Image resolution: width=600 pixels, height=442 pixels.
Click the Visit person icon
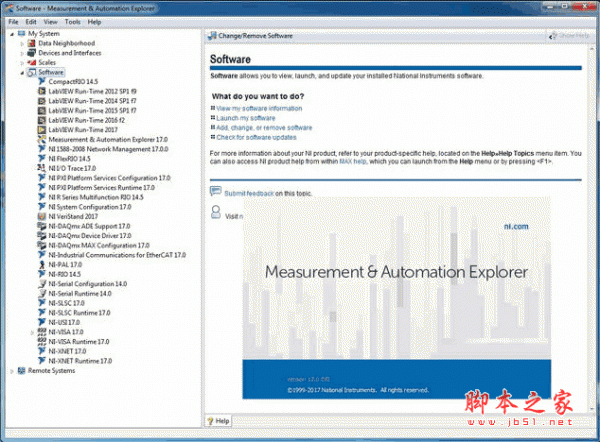216,212
